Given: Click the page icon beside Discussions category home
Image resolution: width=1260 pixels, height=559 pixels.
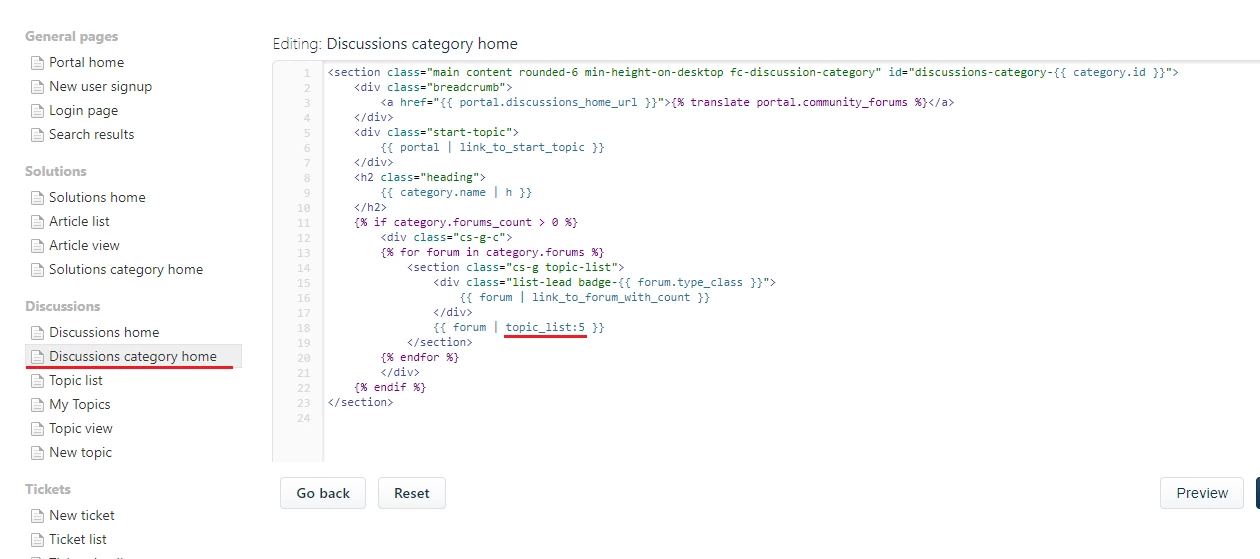Looking at the screenshot, I should pyautogui.click(x=38, y=357).
